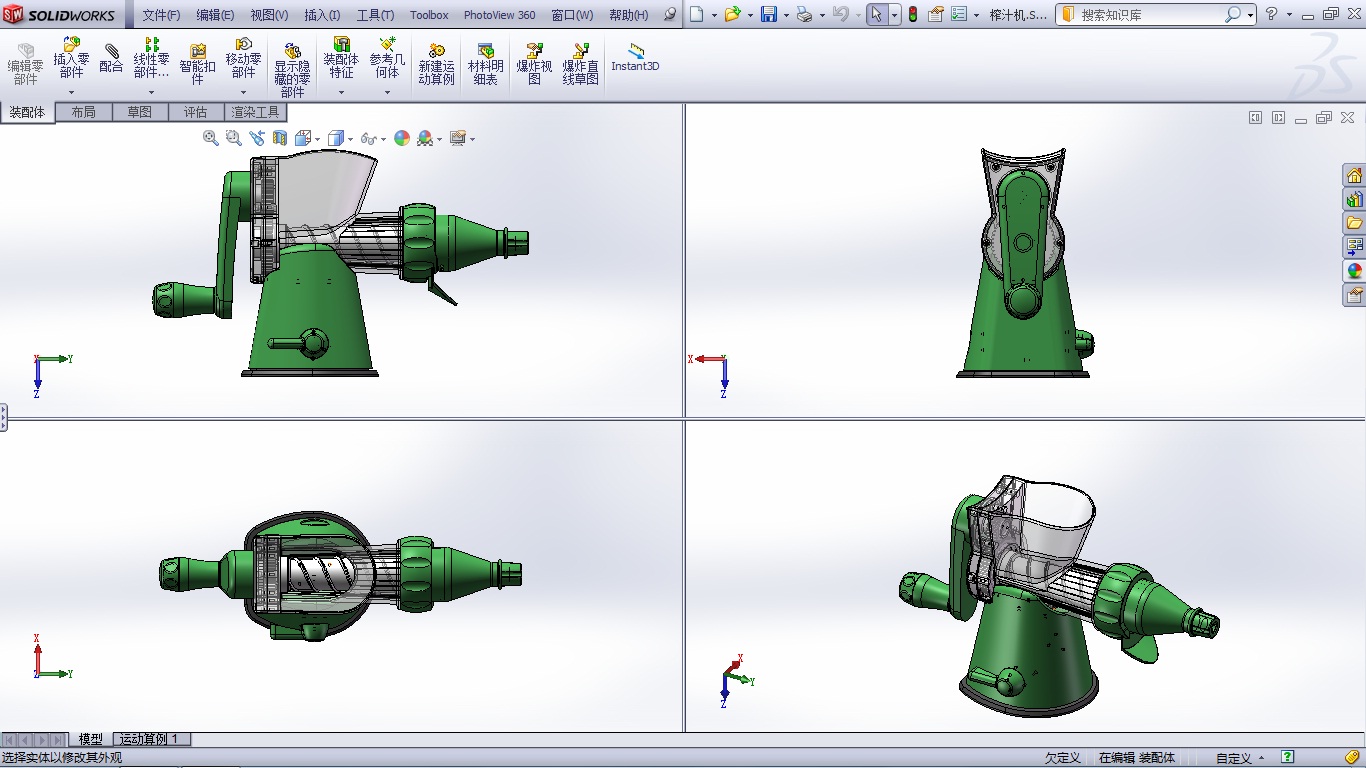Open the Save button dropdown arrow
Image resolution: width=1366 pixels, height=768 pixels.
pos(786,15)
